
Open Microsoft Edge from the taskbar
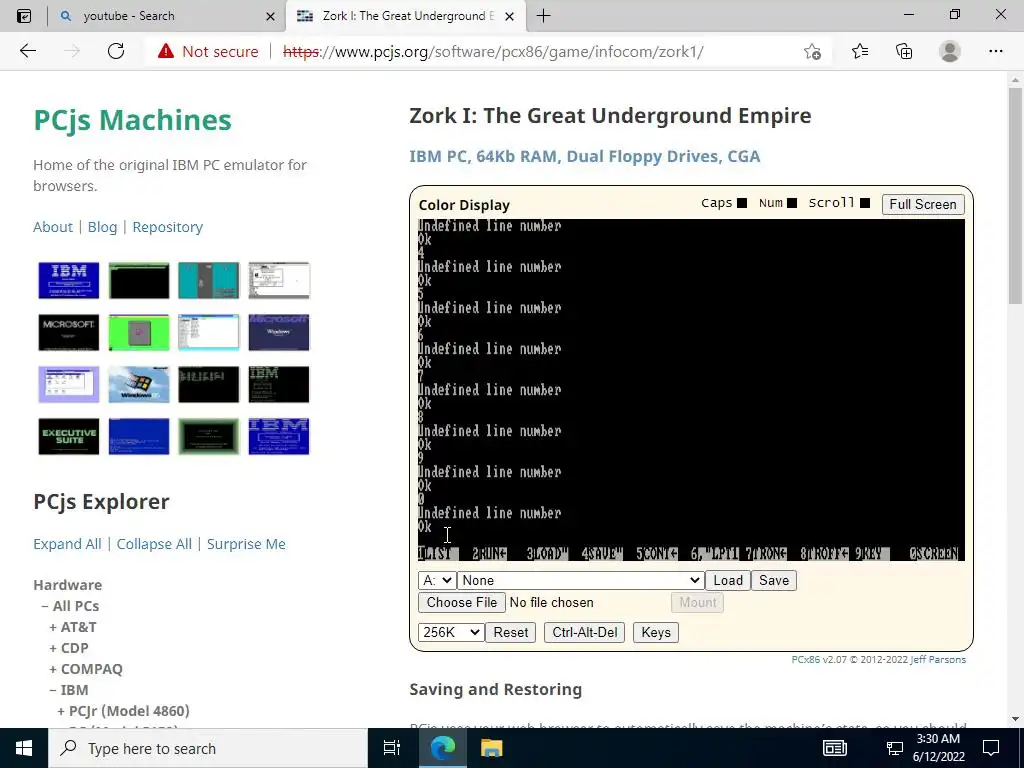[x=443, y=748]
